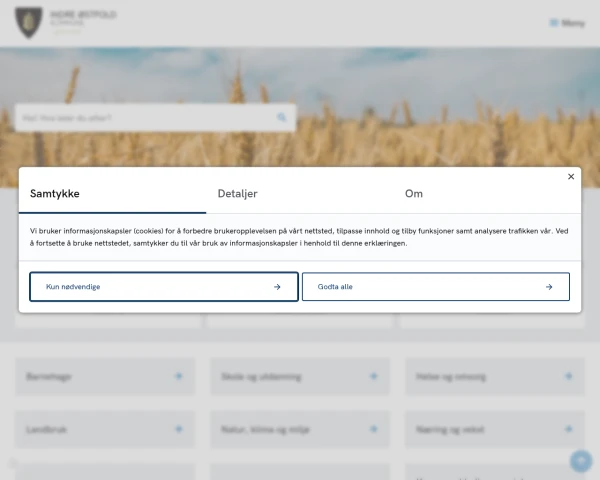This screenshot has width=600, height=480.
Task: Accept only necessary cookies (Kun nødvendige)
Action: [164, 287]
